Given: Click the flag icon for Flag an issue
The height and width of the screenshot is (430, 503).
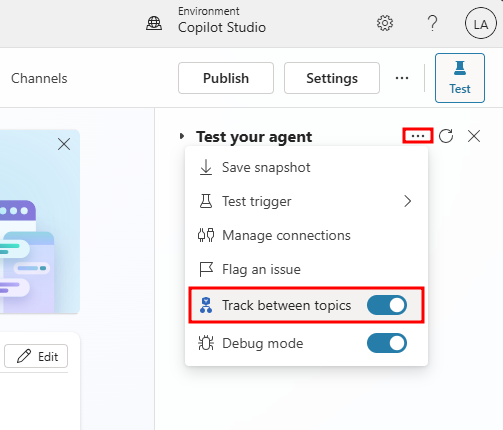Looking at the screenshot, I should coord(206,269).
